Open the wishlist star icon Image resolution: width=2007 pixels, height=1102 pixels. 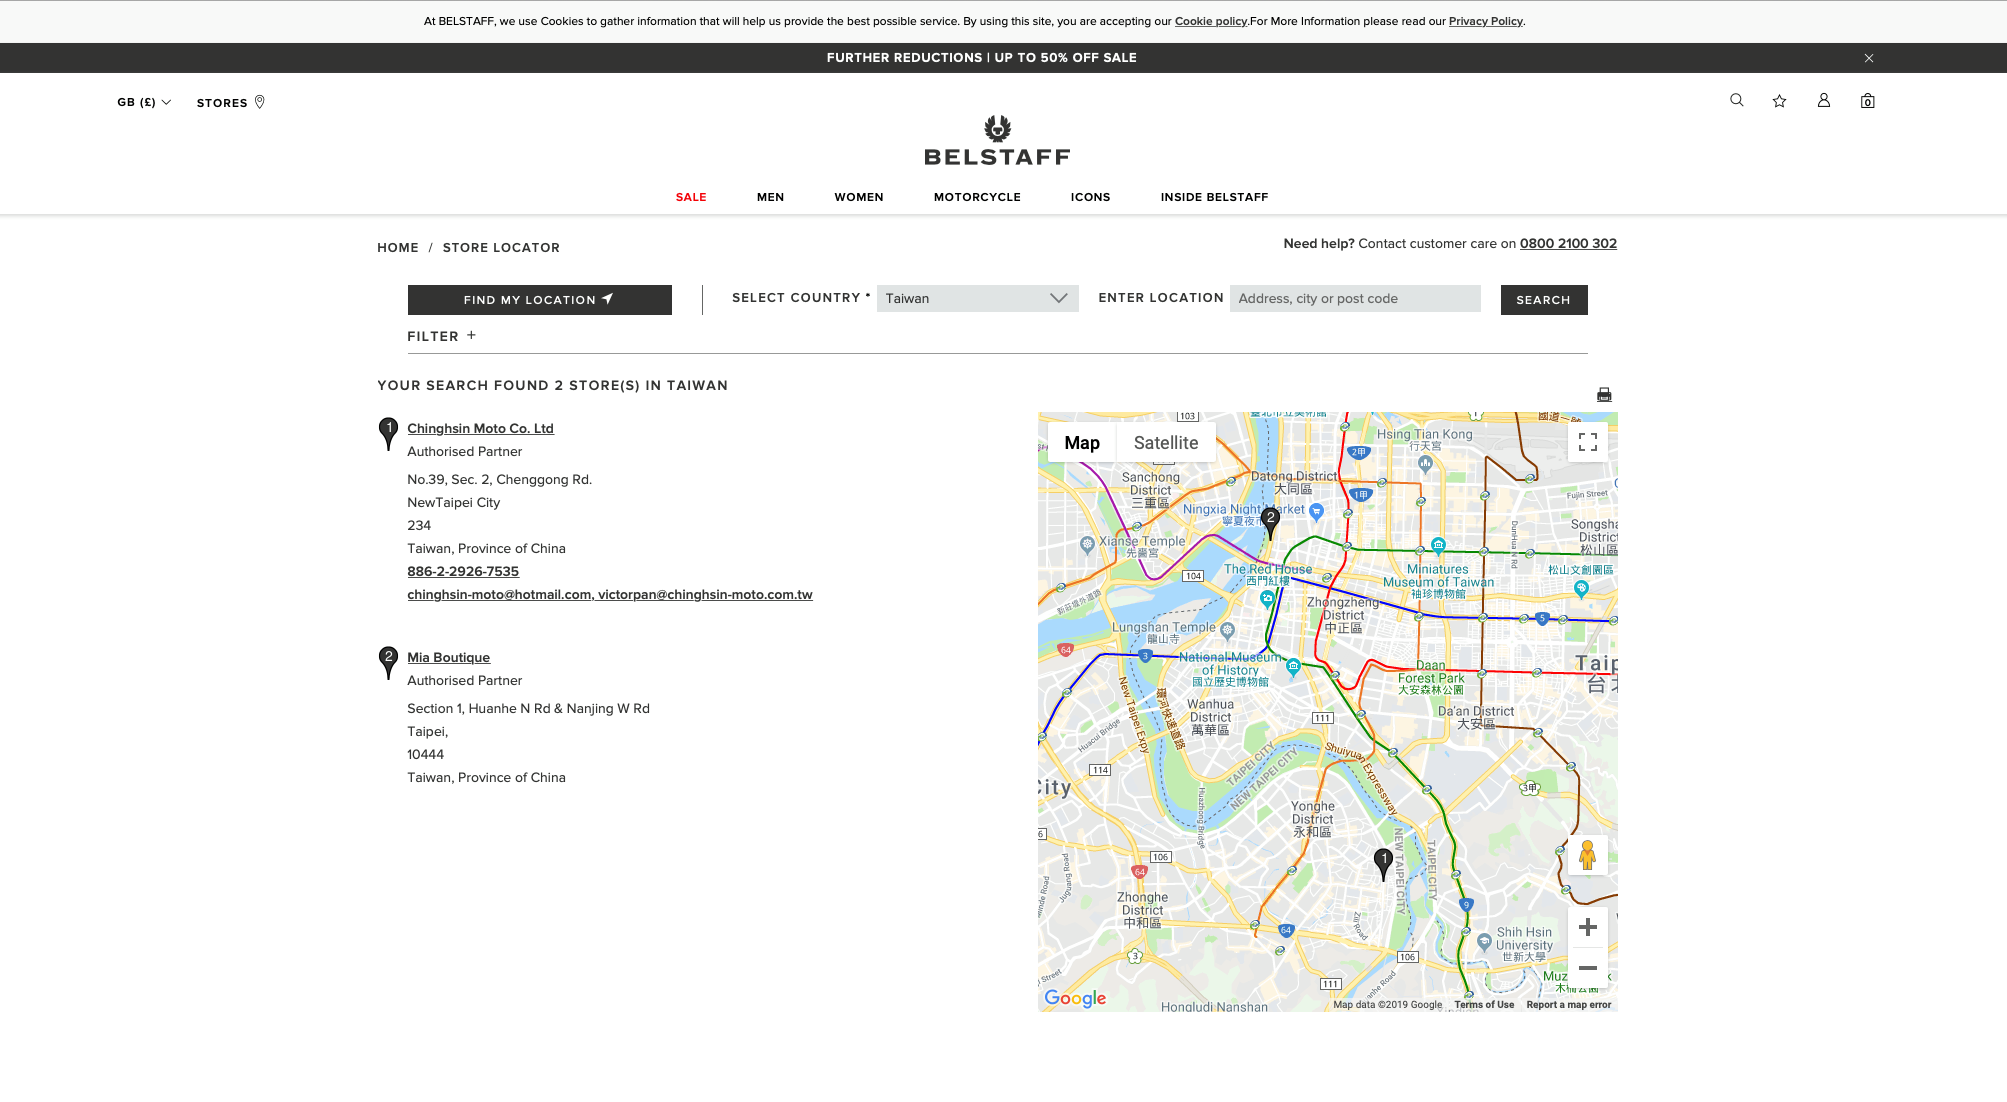(1780, 101)
